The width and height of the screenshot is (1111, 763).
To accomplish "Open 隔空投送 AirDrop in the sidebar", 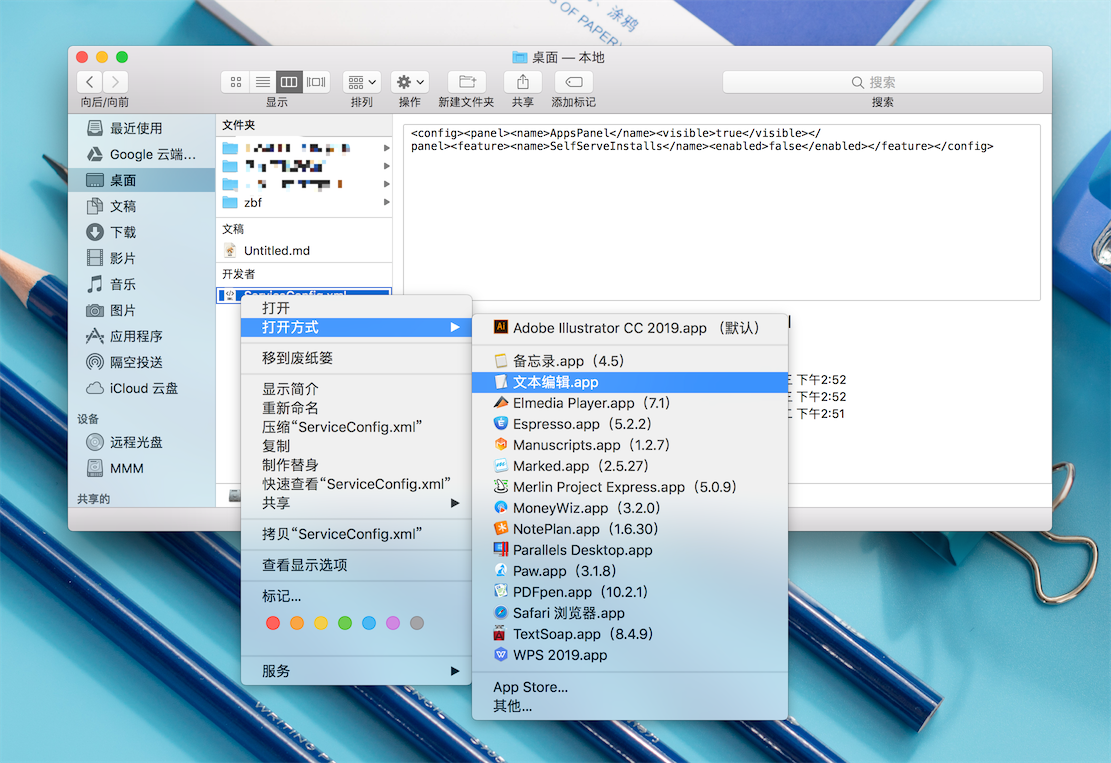I will pyautogui.click(x=142, y=362).
